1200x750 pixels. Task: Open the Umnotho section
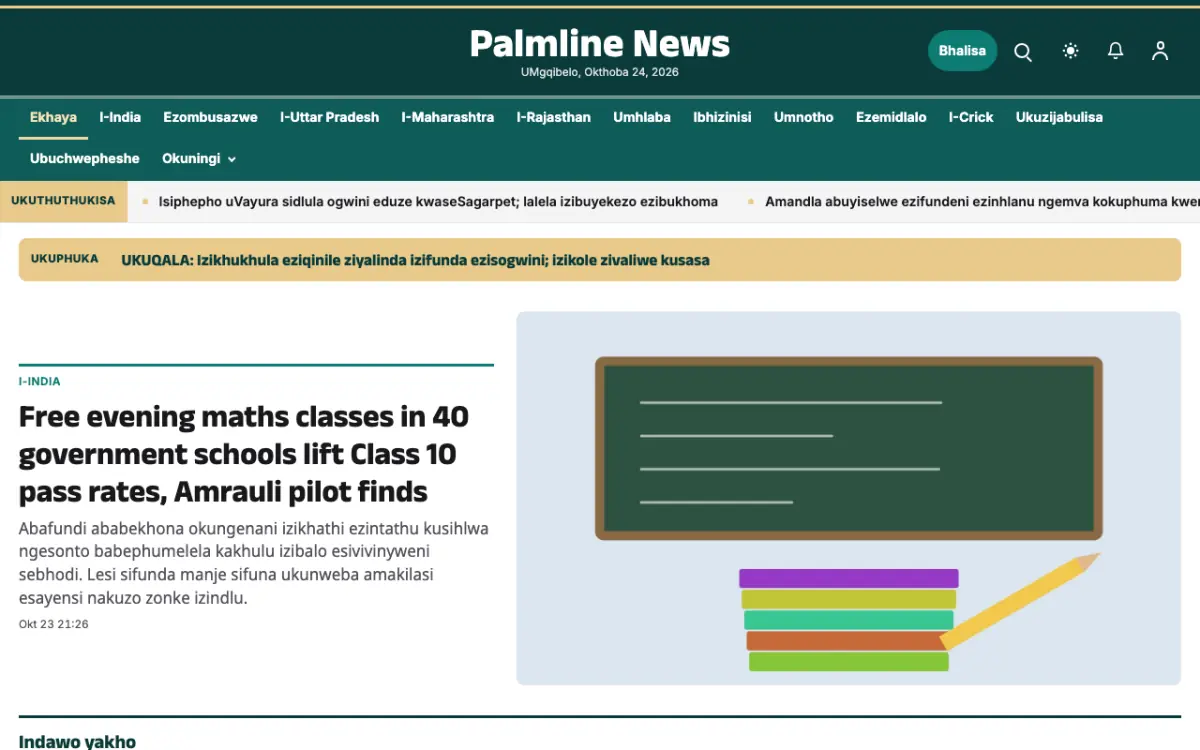[803, 117]
